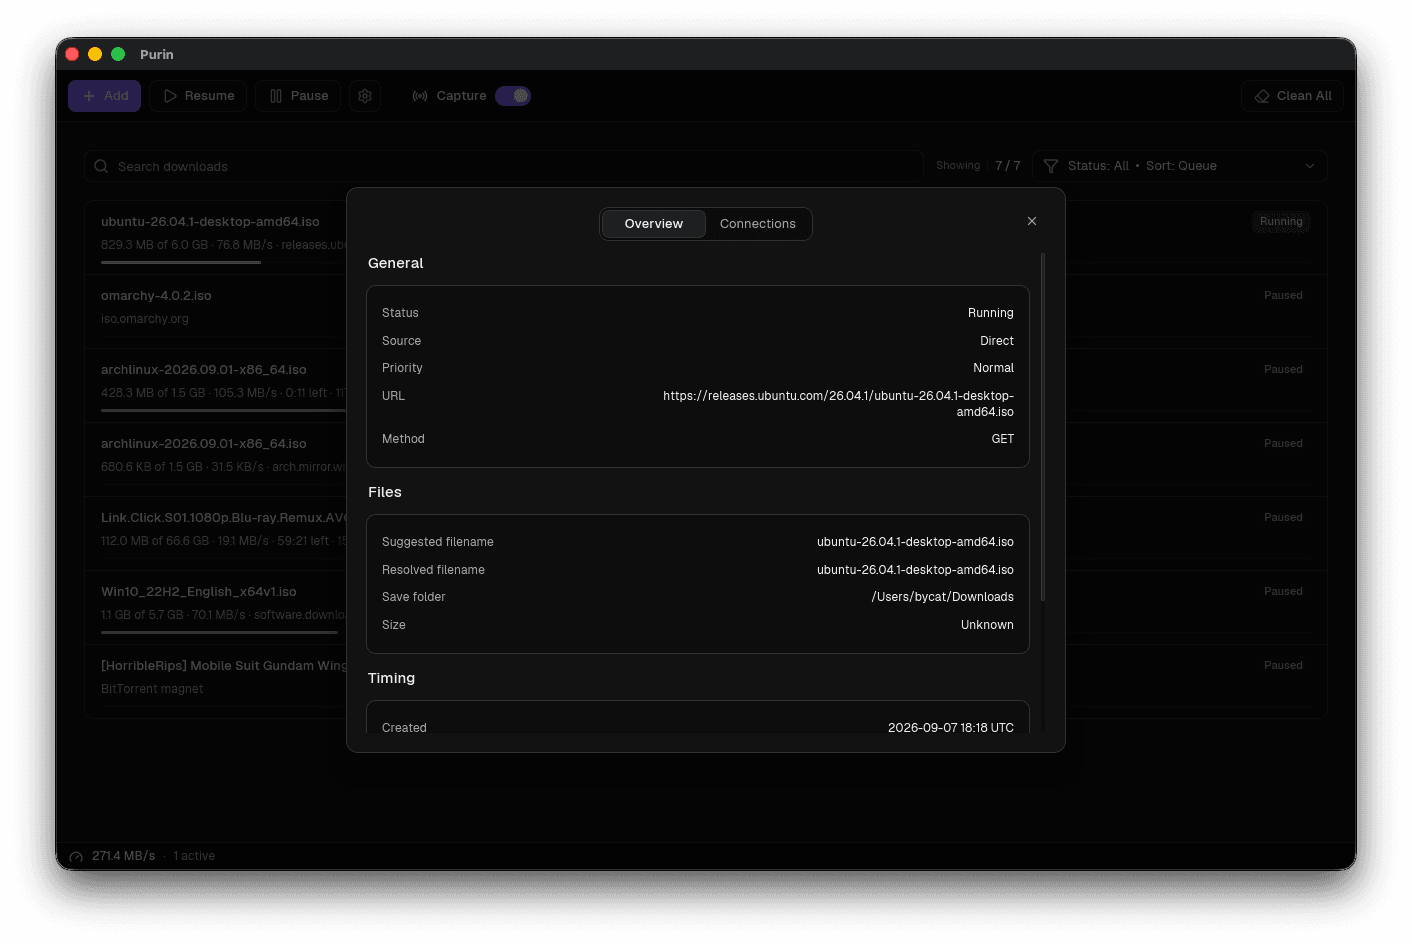
Task: Click the Created timestamp value
Action: click(x=951, y=728)
